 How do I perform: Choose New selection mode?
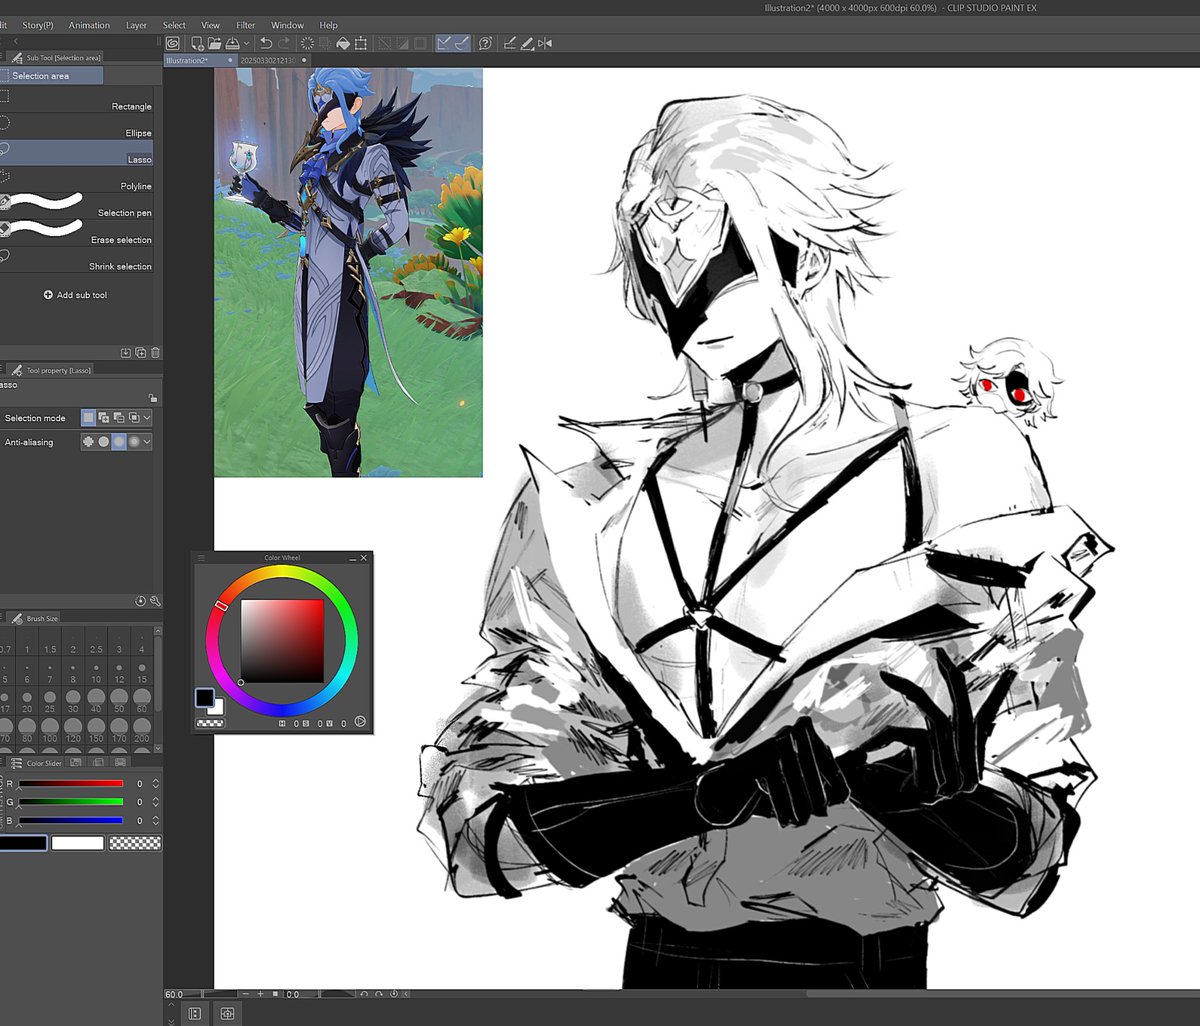[88, 418]
